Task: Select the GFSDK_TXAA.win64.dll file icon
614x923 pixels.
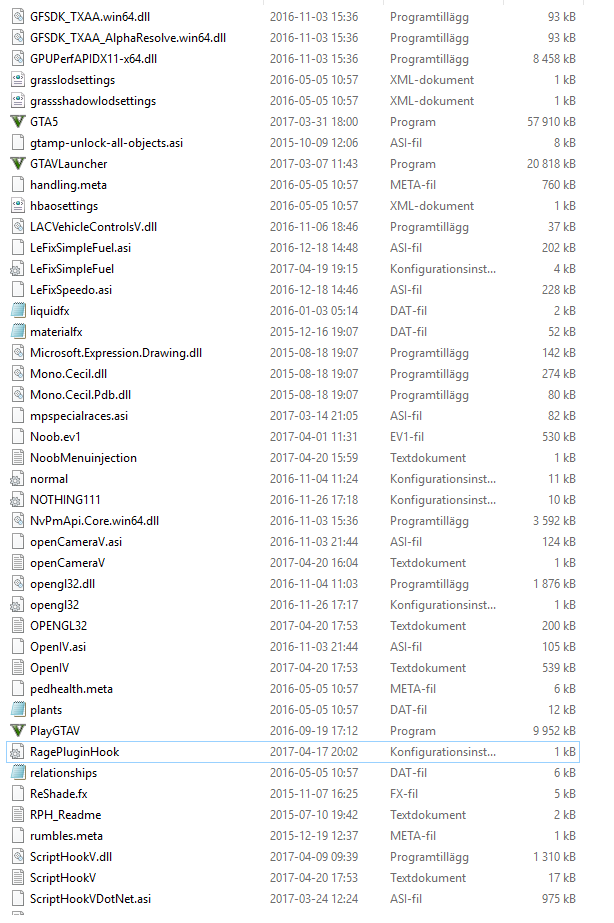Action: (x=18, y=16)
